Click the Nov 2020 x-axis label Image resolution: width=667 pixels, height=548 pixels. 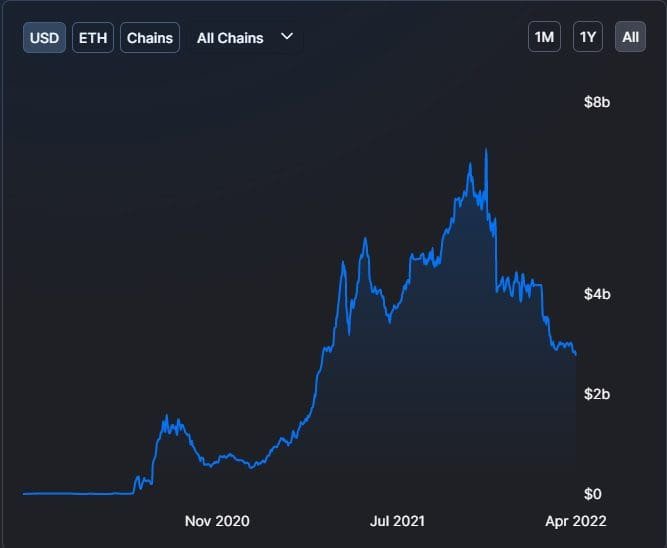(x=217, y=521)
